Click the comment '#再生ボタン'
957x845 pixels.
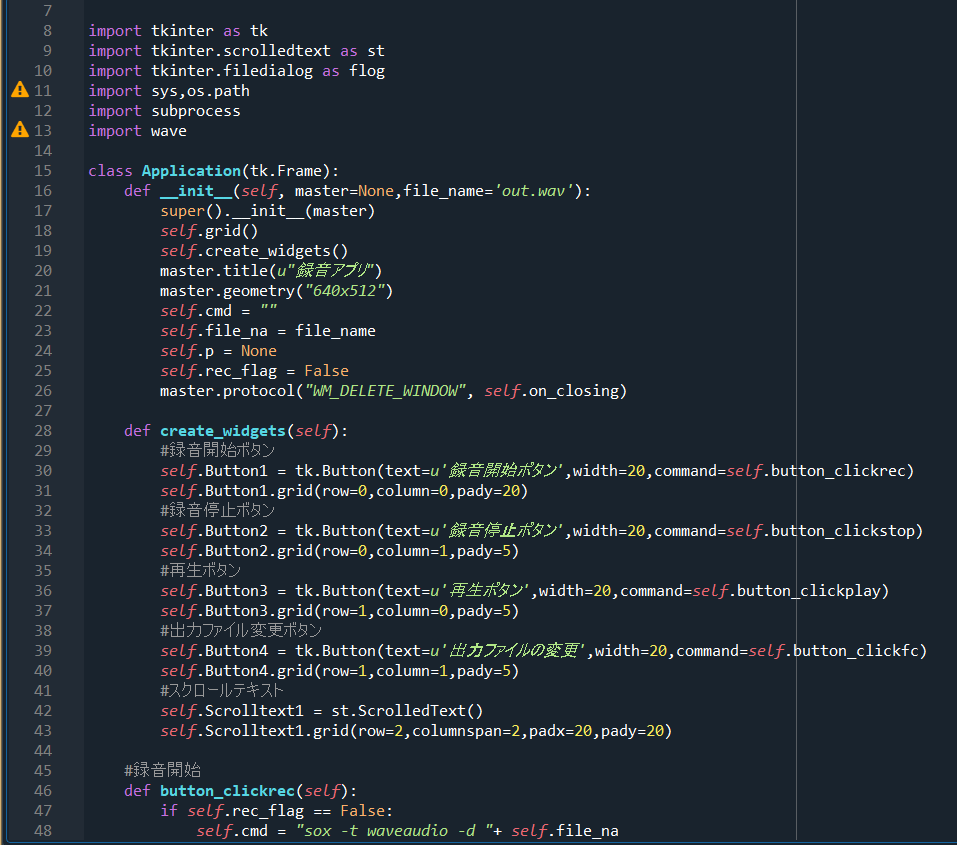pyautogui.click(x=200, y=570)
